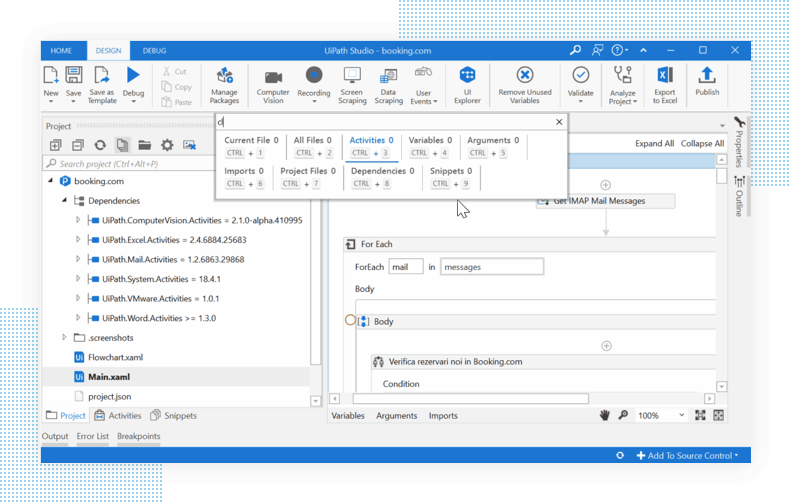Viewport: 789px width, 502px height.
Task: Collapse the booking.com project node
Action: [50, 181]
